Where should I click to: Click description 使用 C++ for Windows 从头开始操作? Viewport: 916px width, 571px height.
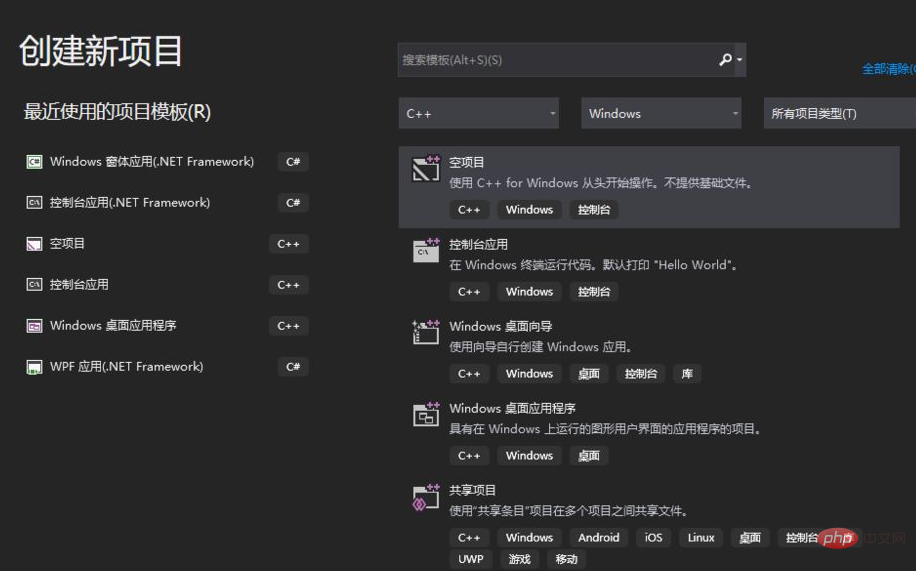point(602,183)
